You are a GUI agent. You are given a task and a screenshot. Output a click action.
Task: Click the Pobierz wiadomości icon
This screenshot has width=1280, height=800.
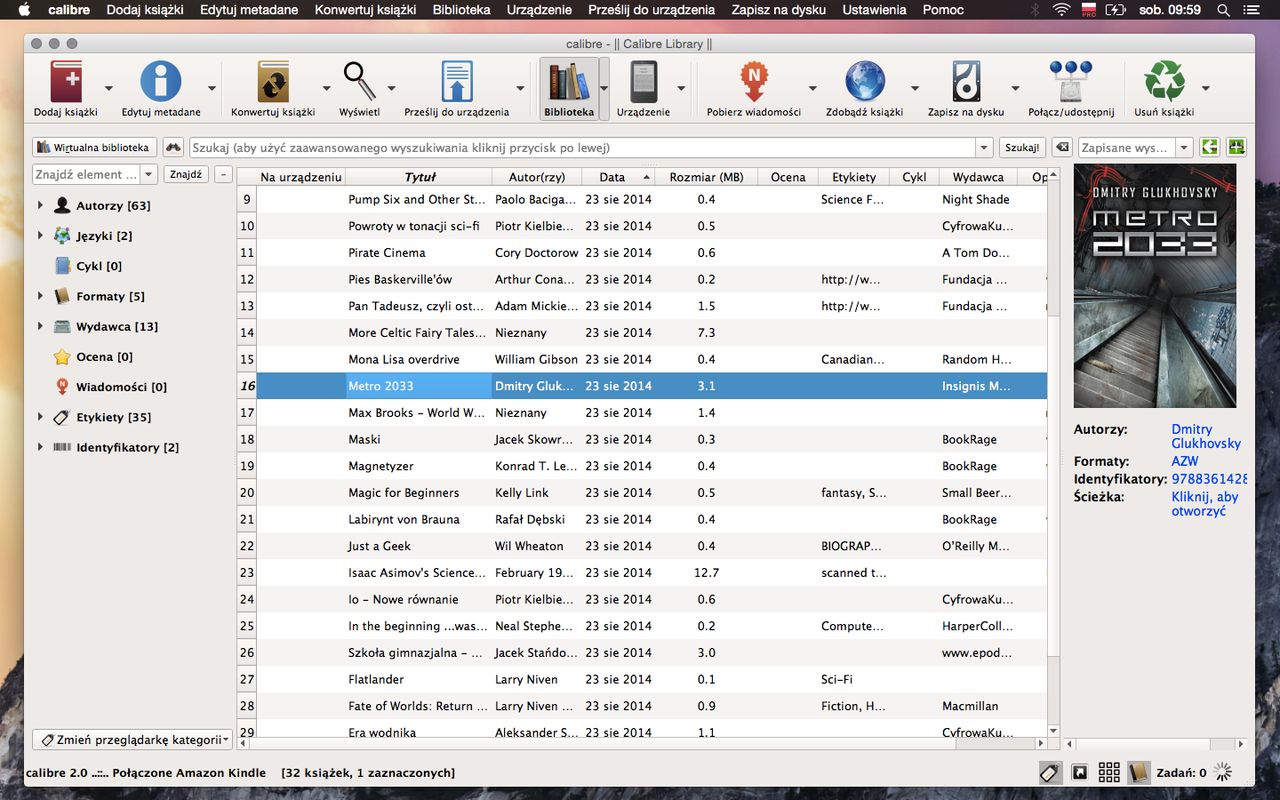pyautogui.click(x=754, y=82)
